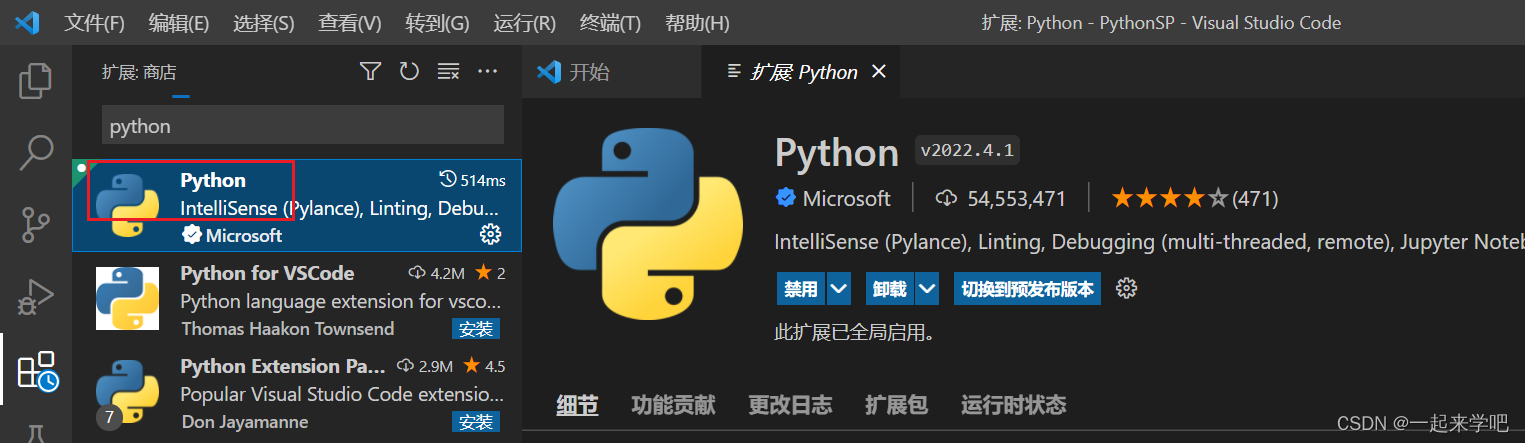Click Don Jayamanne publisher name
Viewport: 1525px width, 443px height.
(245, 422)
